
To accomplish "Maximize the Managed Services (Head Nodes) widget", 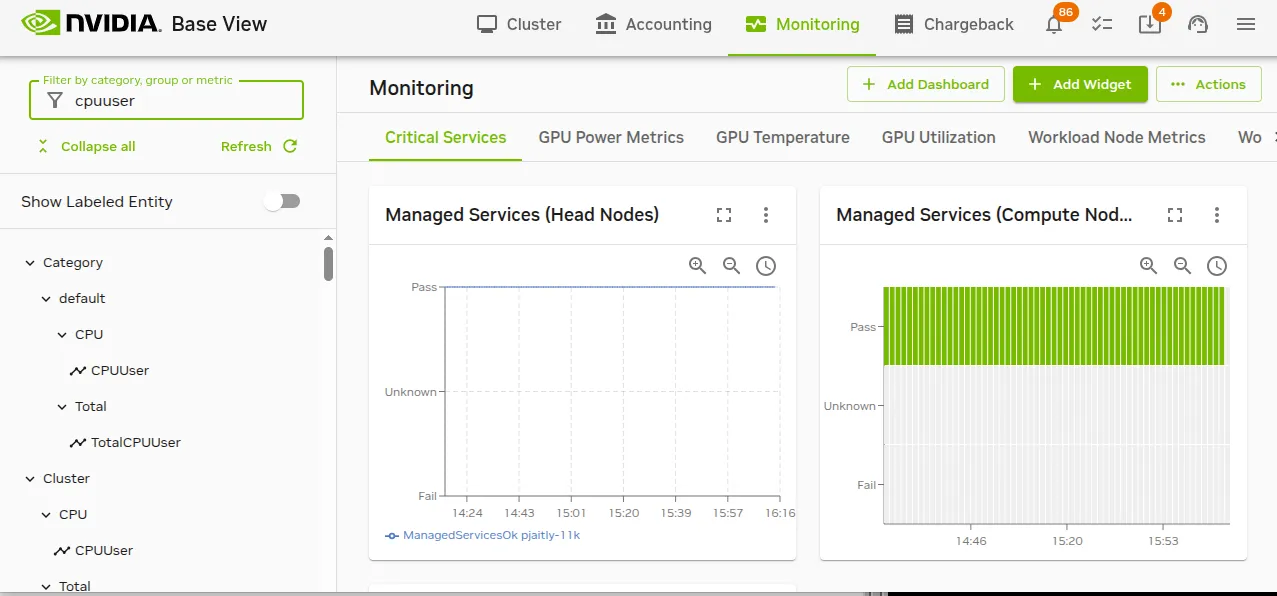I will coord(724,215).
